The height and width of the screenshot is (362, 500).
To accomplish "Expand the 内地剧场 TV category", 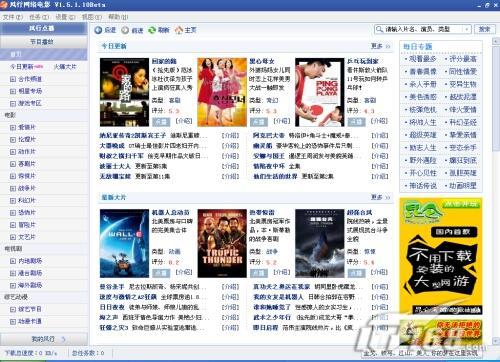I will point(13,261).
